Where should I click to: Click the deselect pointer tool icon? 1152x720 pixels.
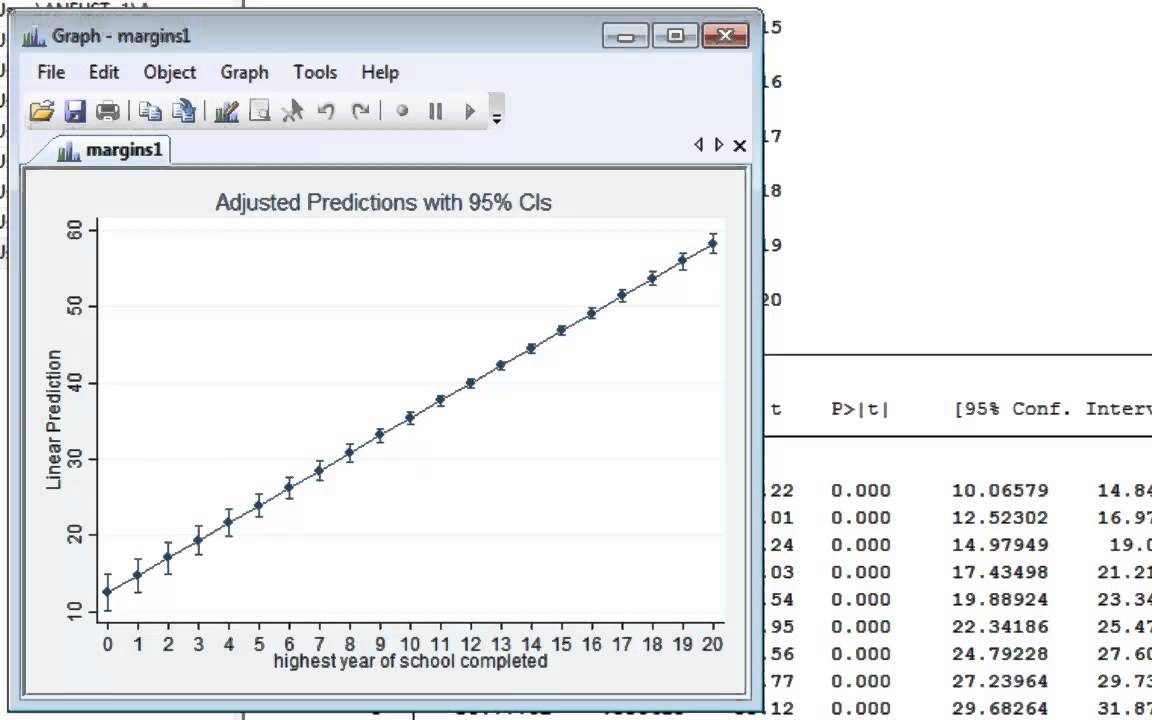[292, 111]
